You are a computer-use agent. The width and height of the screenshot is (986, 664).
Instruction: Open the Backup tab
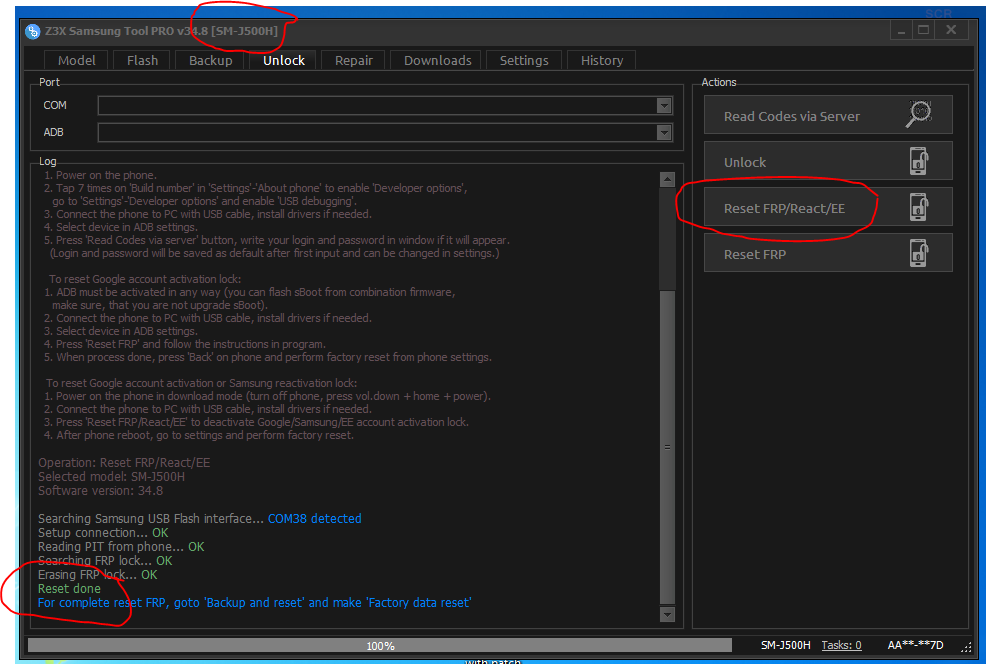pyautogui.click(x=211, y=60)
